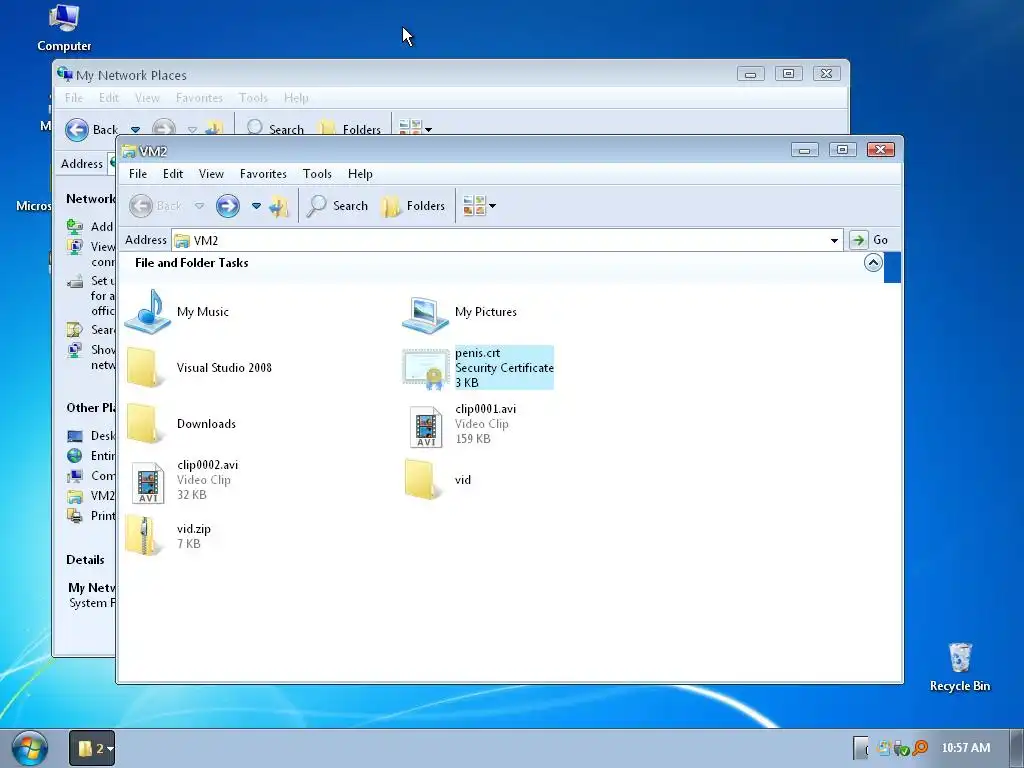The image size is (1024, 768).
Task: Click the taskbar clock showing 10:57 AM
Action: [x=965, y=748]
